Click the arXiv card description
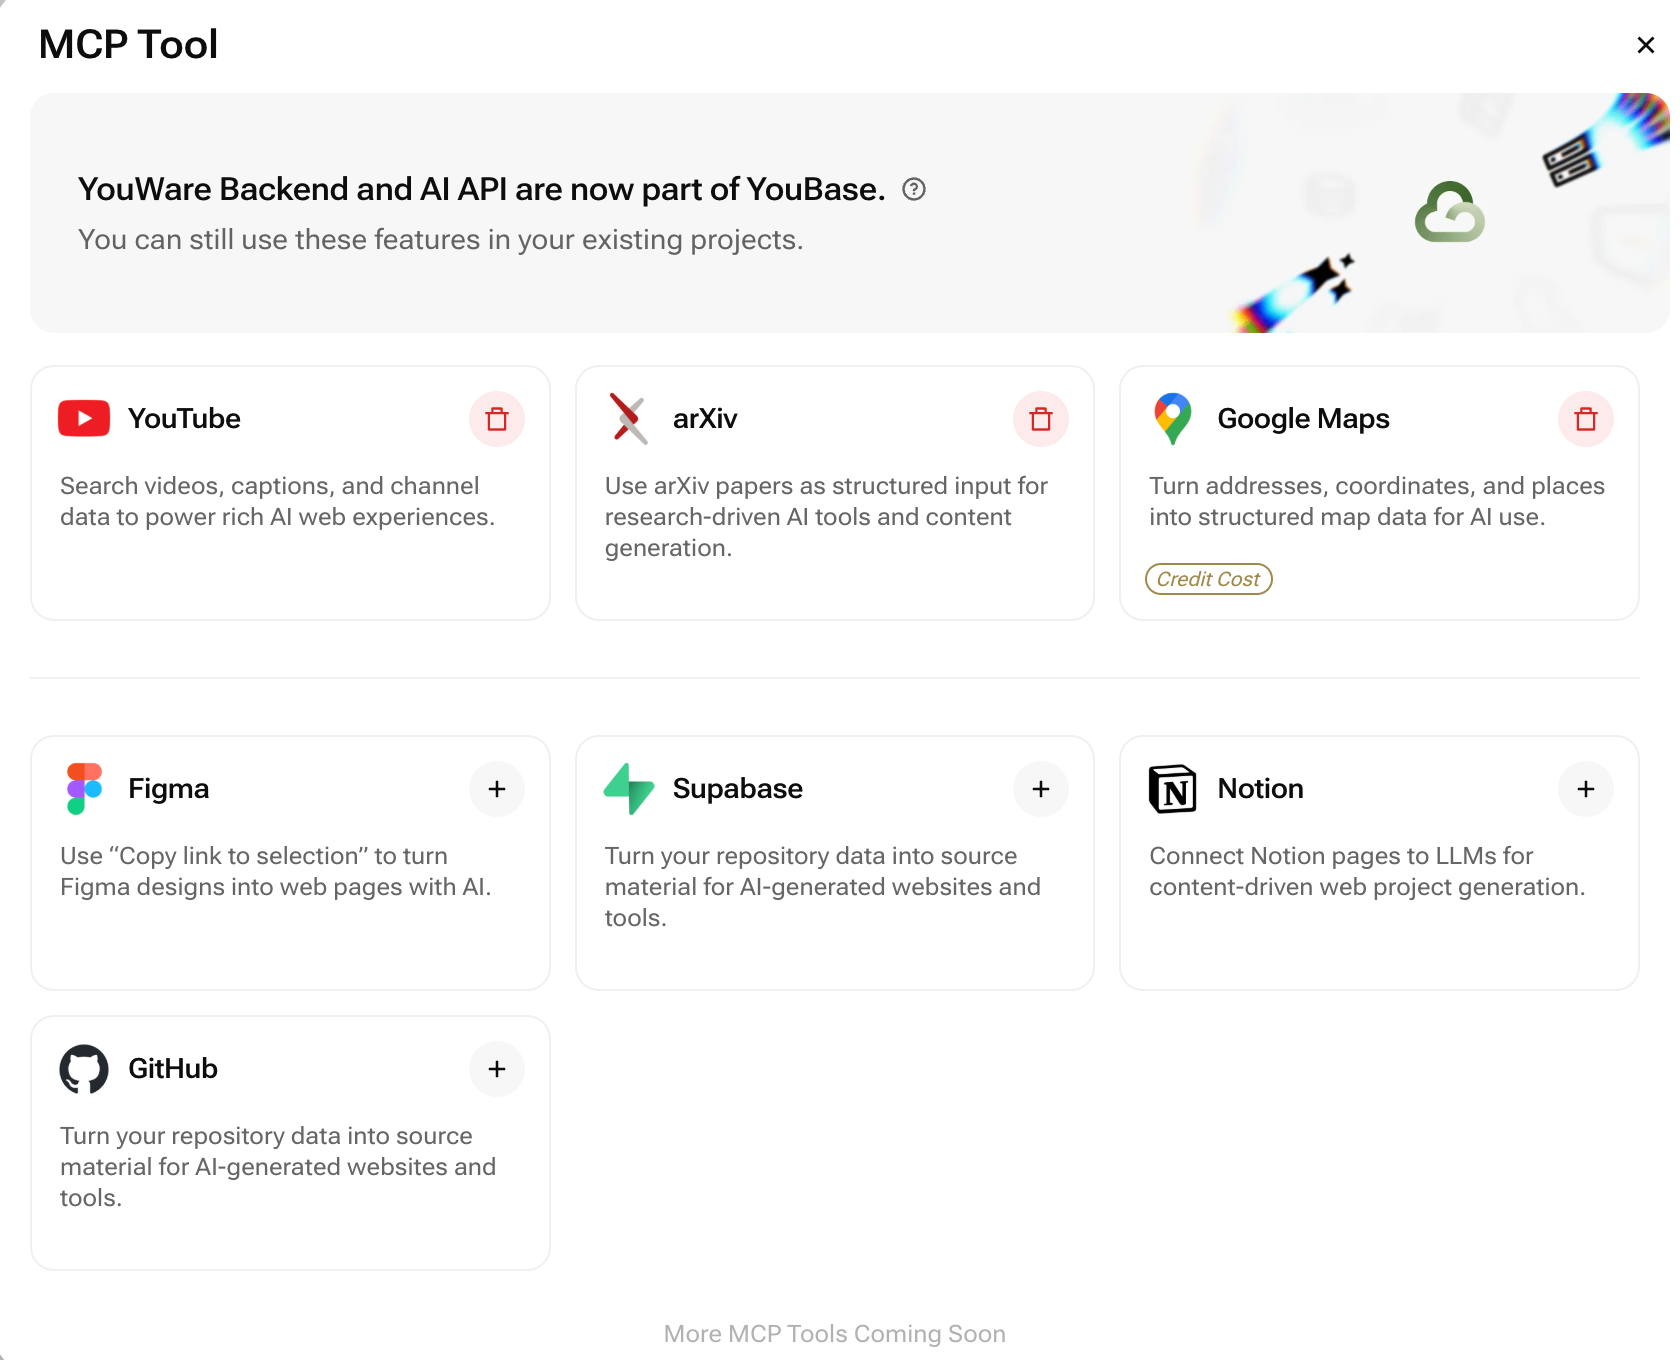Screen dimensions: 1680x1360 pyautogui.click(x=826, y=517)
